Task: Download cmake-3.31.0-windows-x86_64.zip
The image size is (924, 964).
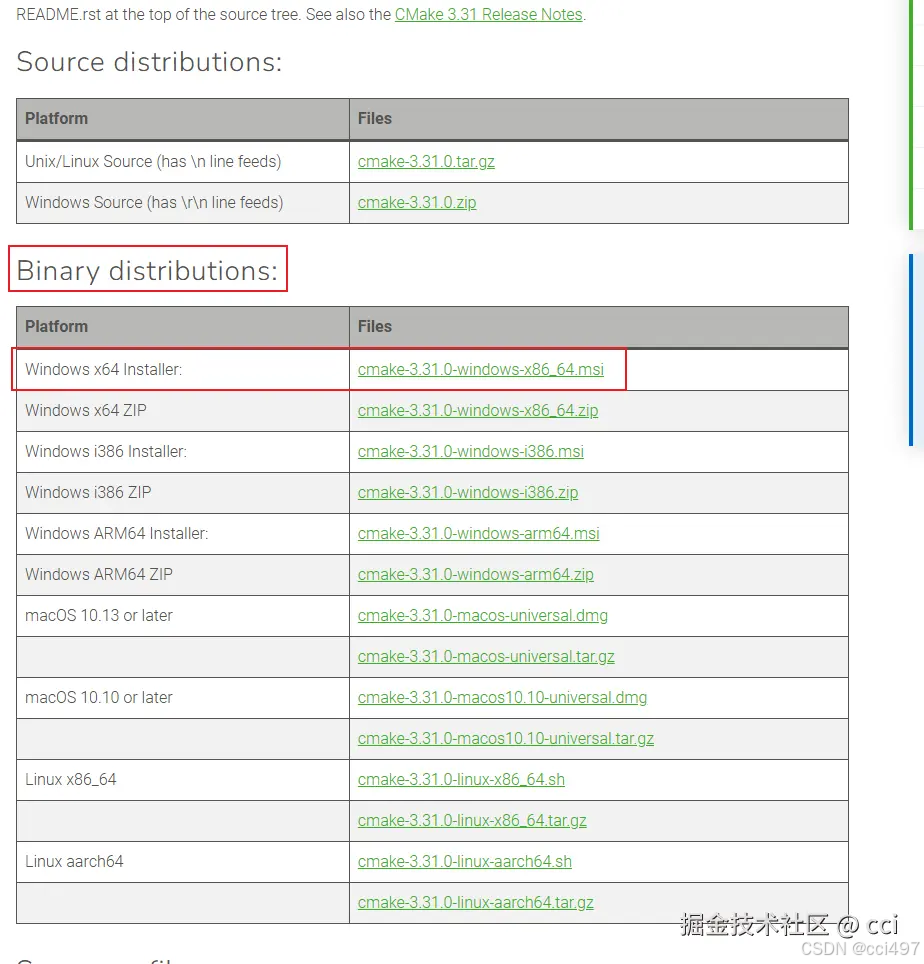Action: click(x=478, y=410)
